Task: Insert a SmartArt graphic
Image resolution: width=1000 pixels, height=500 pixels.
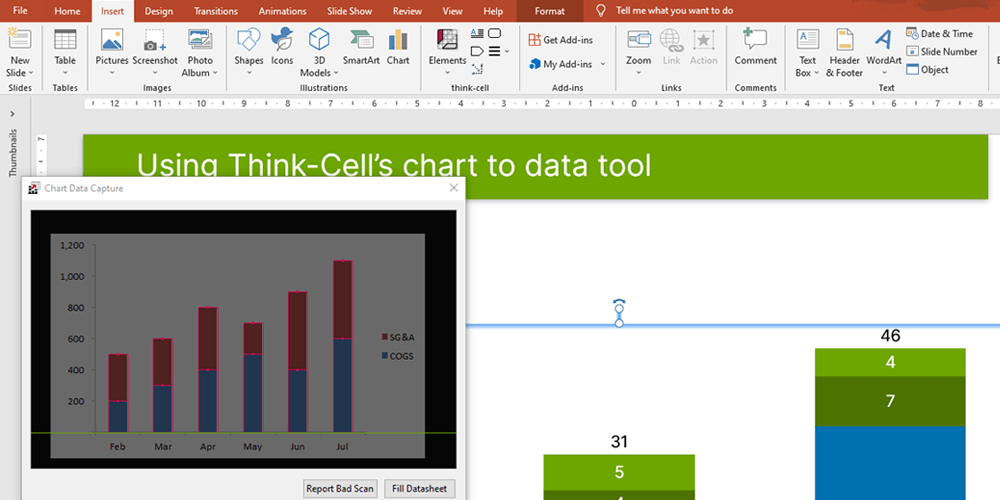Action: [361, 48]
